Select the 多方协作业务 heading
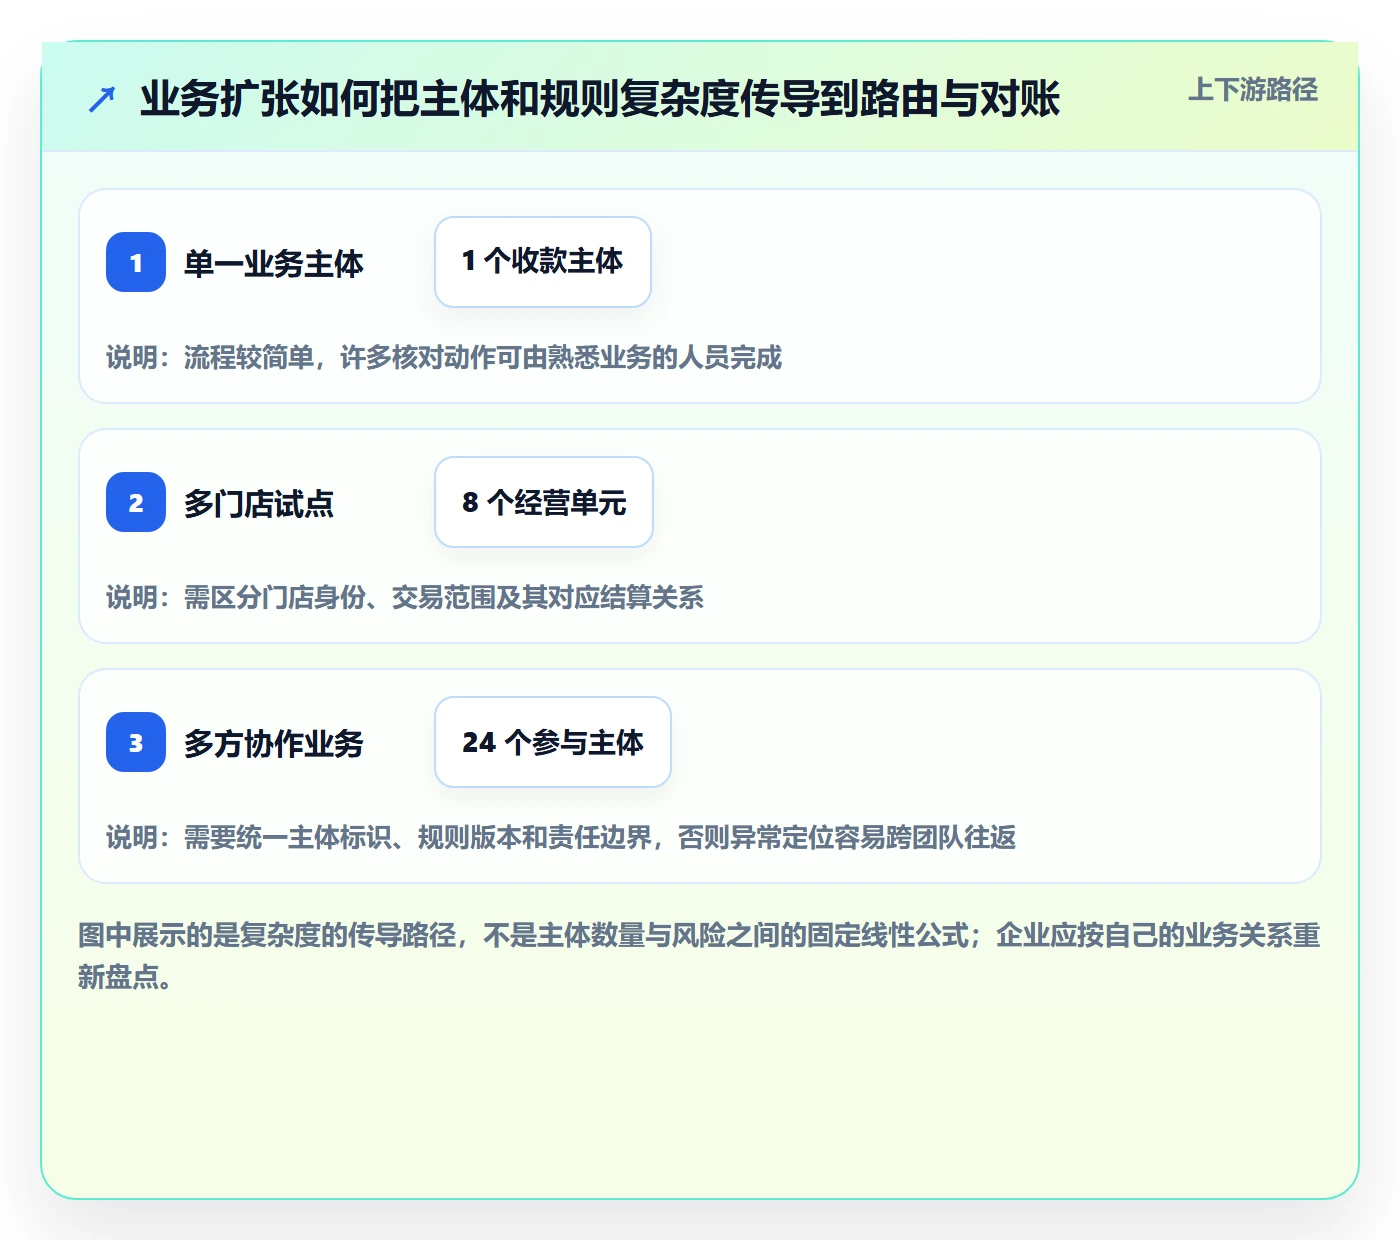Viewport: 1400px width, 1240px height. tap(274, 744)
